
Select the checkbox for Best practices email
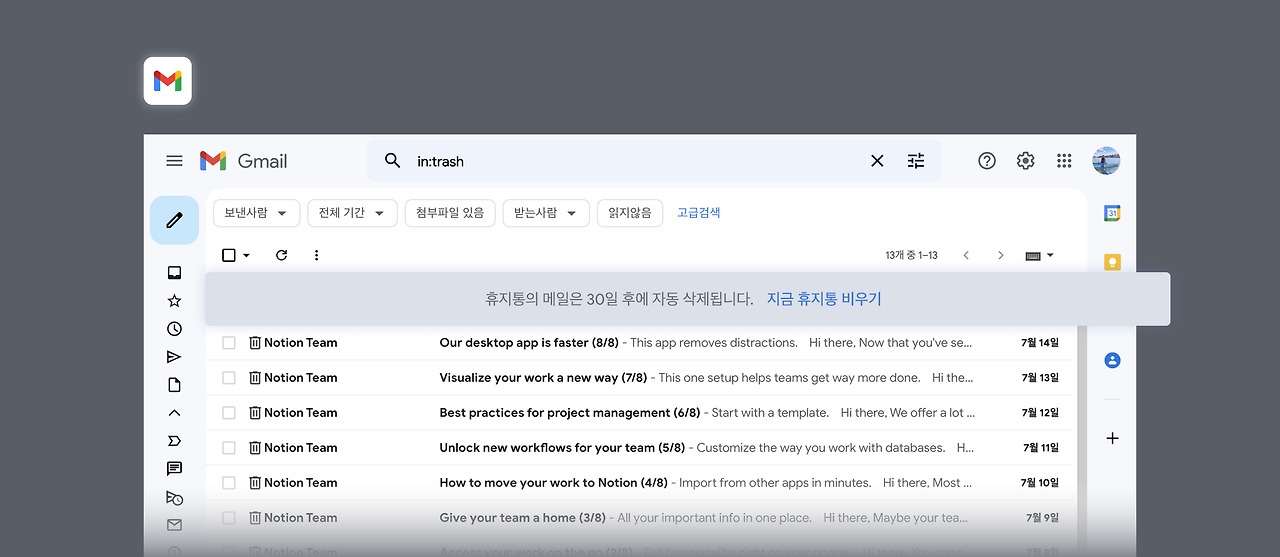coord(229,413)
